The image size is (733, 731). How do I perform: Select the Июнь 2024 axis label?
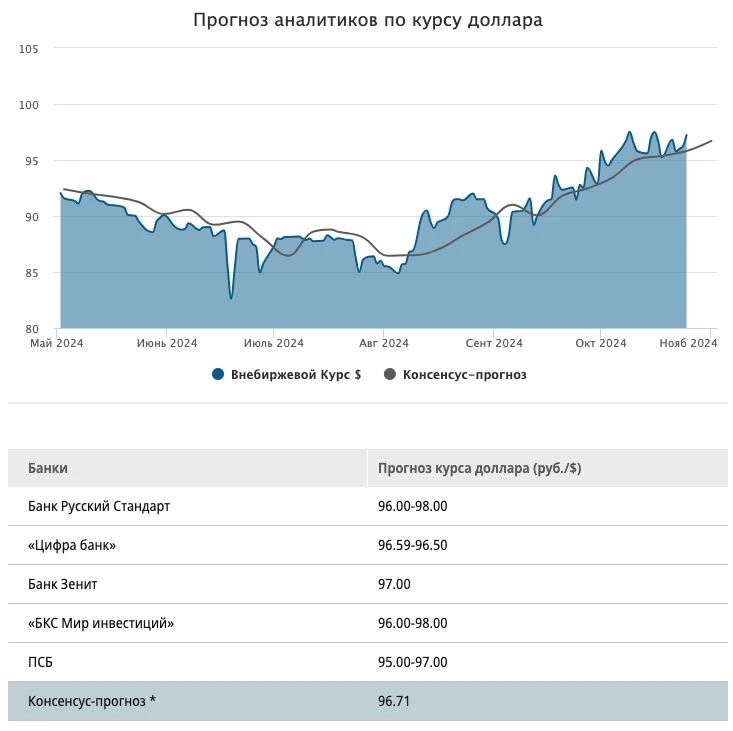pyautogui.click(x=167, y=343)
